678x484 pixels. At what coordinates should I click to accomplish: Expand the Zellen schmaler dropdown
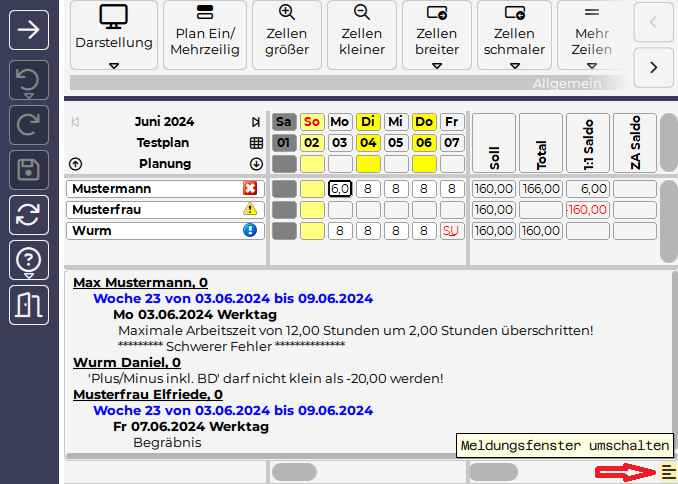[514, 66]
